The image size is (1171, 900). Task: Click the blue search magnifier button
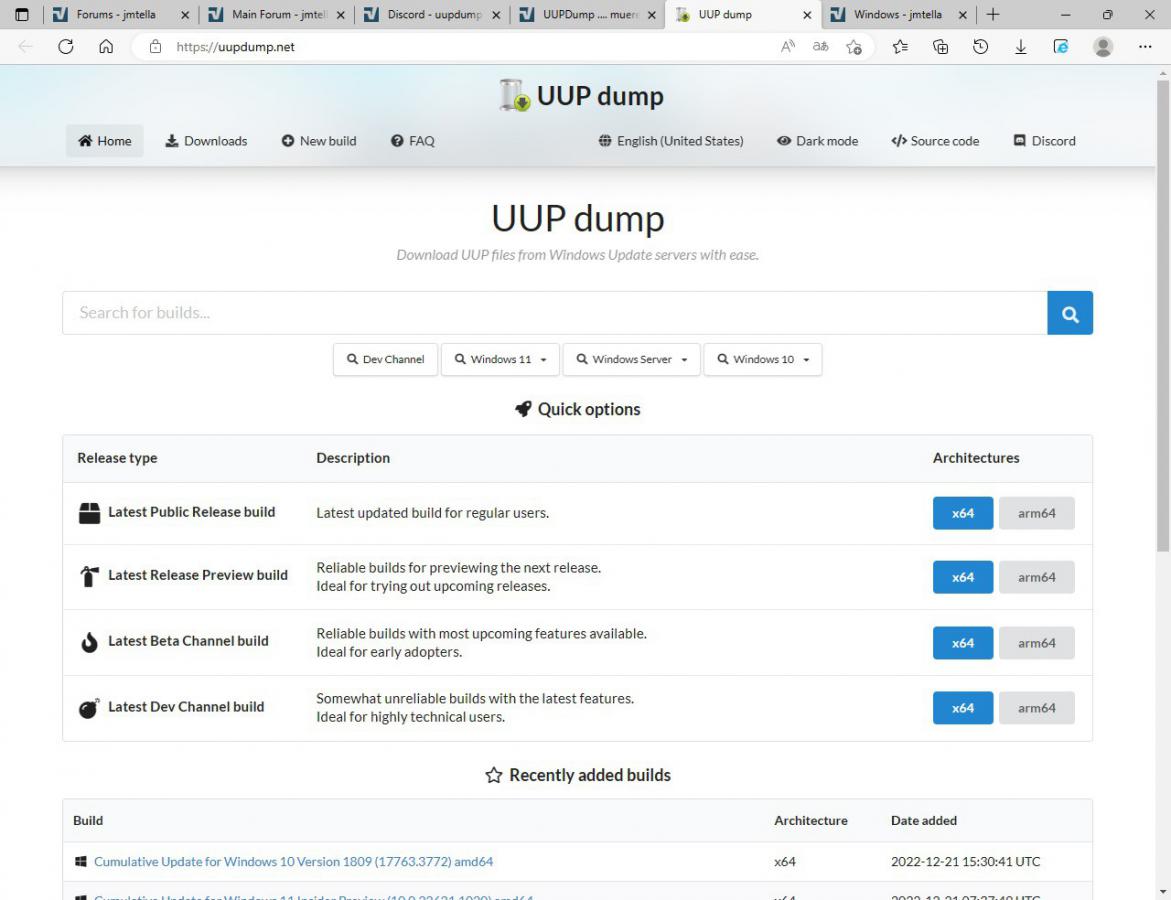click(1069, 313)
